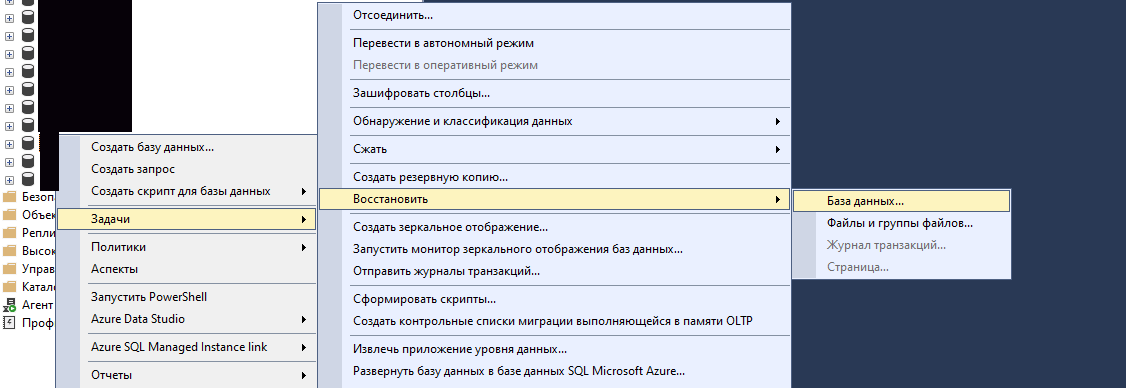
Task: Open the Отчеты submenu
Action: point(186,375)
